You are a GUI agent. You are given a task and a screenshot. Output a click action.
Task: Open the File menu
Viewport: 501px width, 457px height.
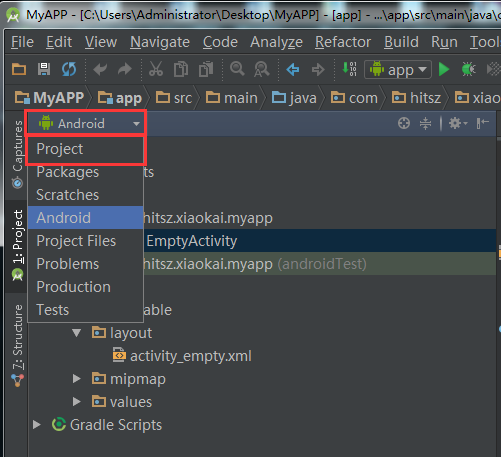(22, 42)
